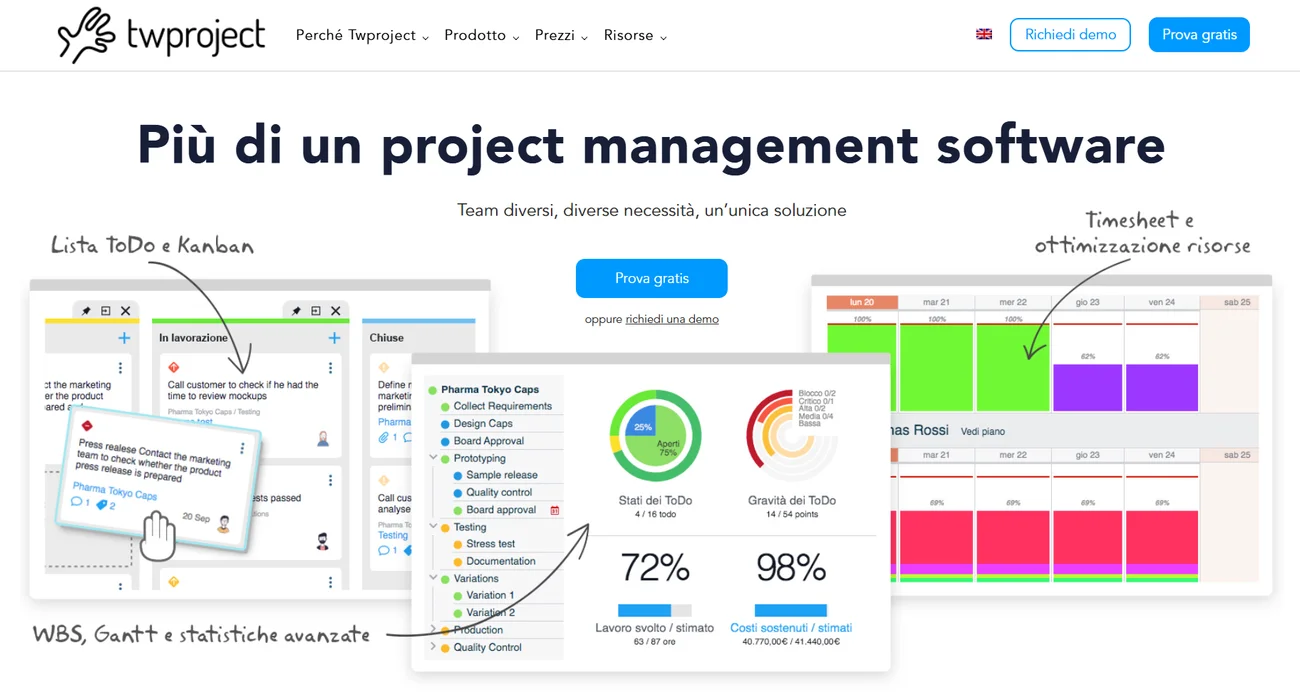Viewport: 1300px width, 698px height.
Task: Pin the In lavorazione column panel
Action: click(296, 311)
